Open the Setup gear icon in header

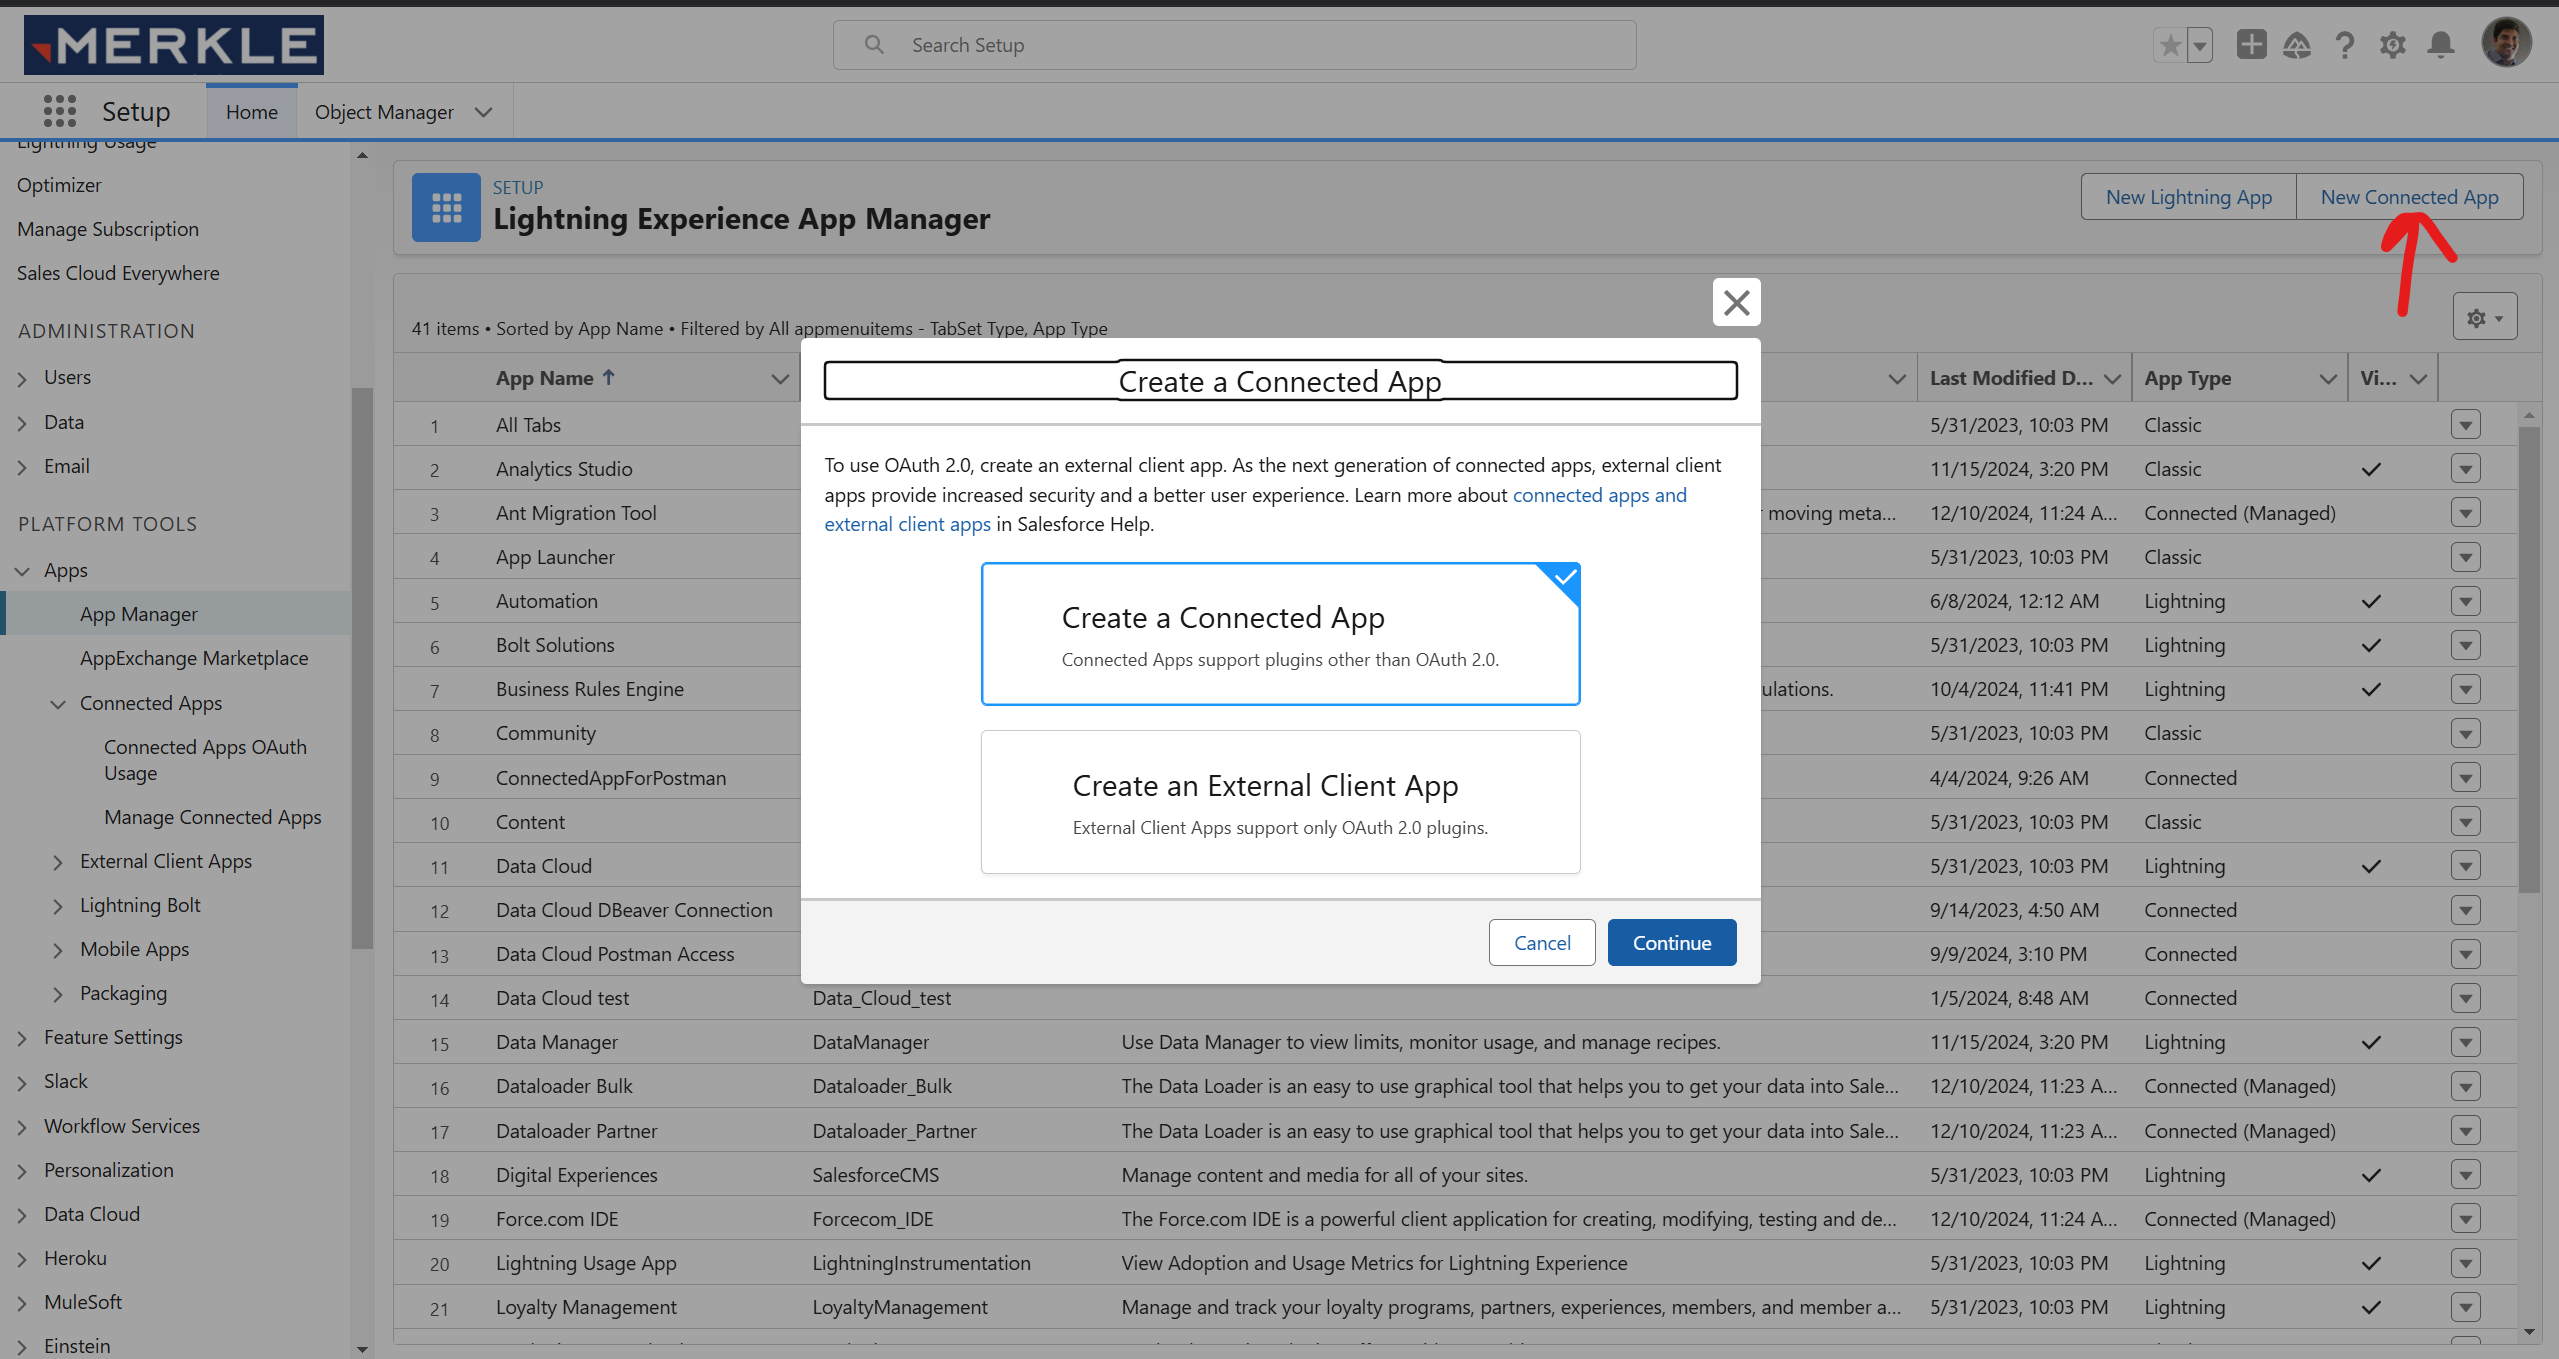[x=2393, y=45]
